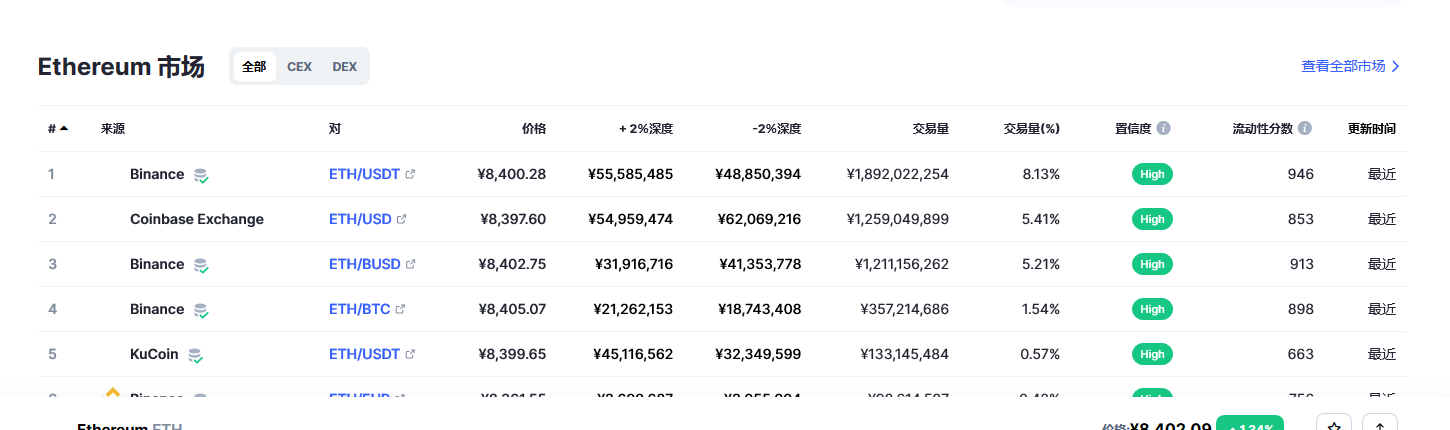This screenshot has height=430, width=1450.
Task: Click the info icon beside 置信度
Action: pos(1164,129)
